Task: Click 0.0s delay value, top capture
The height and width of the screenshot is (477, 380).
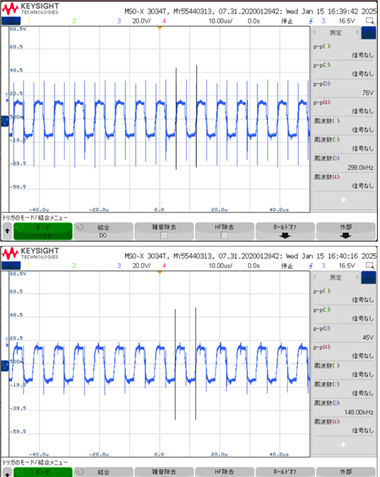Action: pyautogui.click(x=254, y=21)
